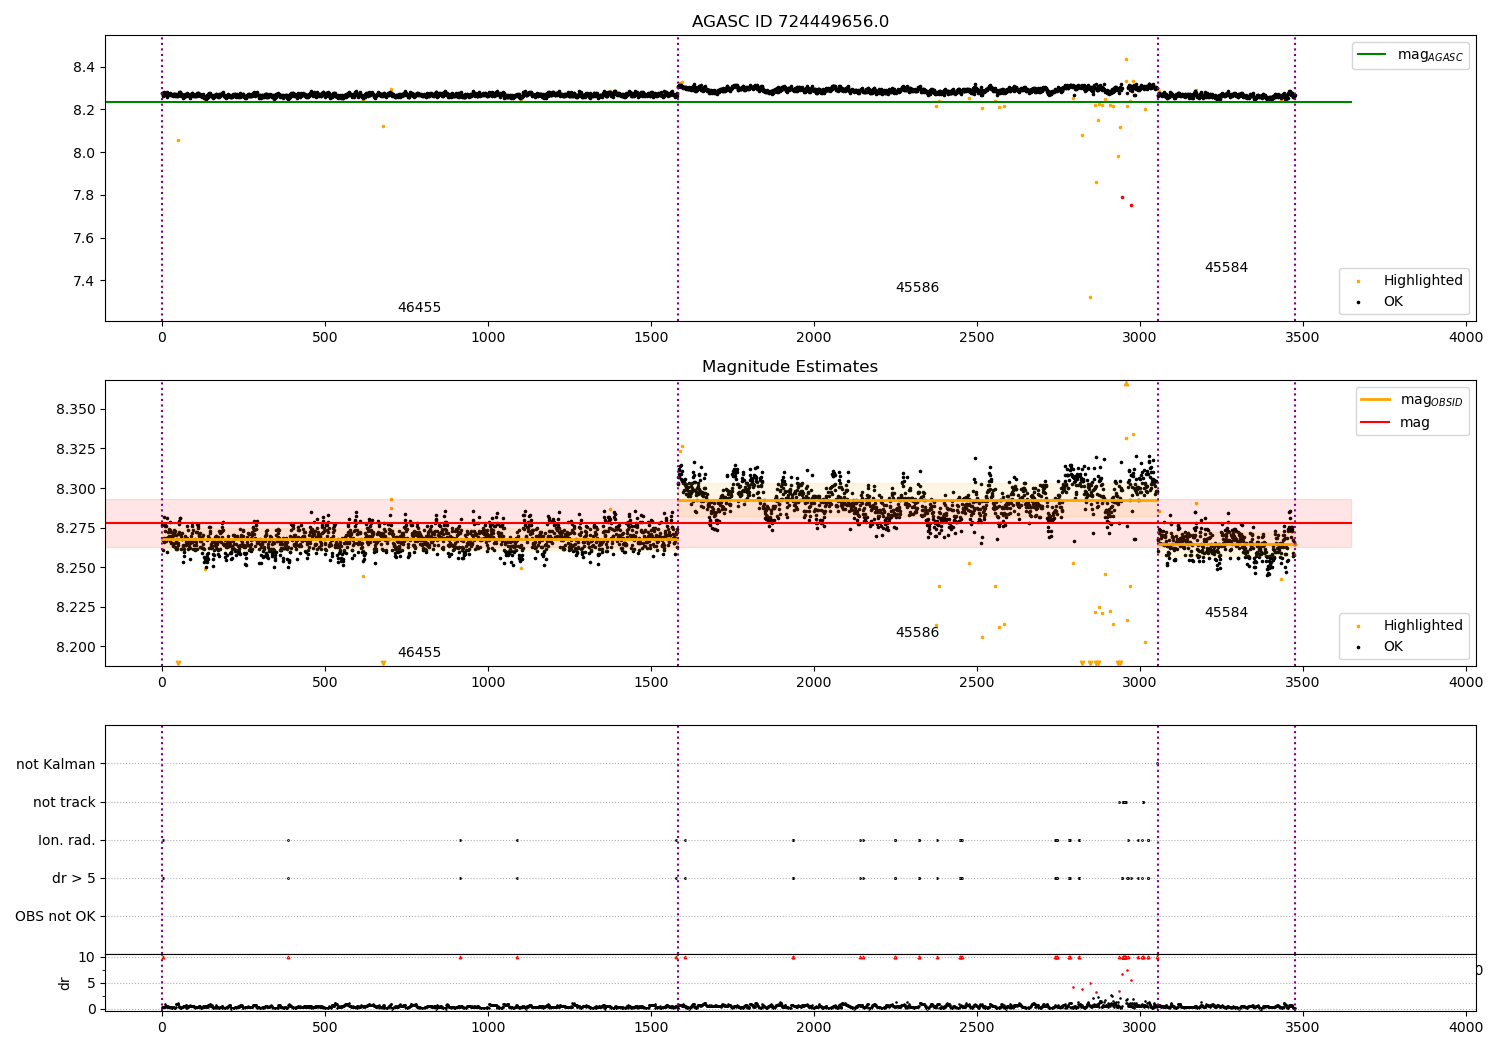This screenshot has width=1500, height=1050.
Task: Click the OK marker in top legend
Action: (1357, 302)
